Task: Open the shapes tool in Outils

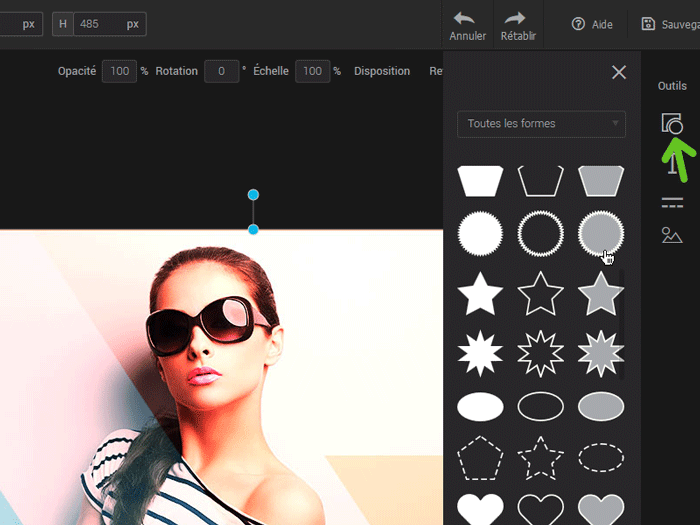Action: (x=671, y=124)
